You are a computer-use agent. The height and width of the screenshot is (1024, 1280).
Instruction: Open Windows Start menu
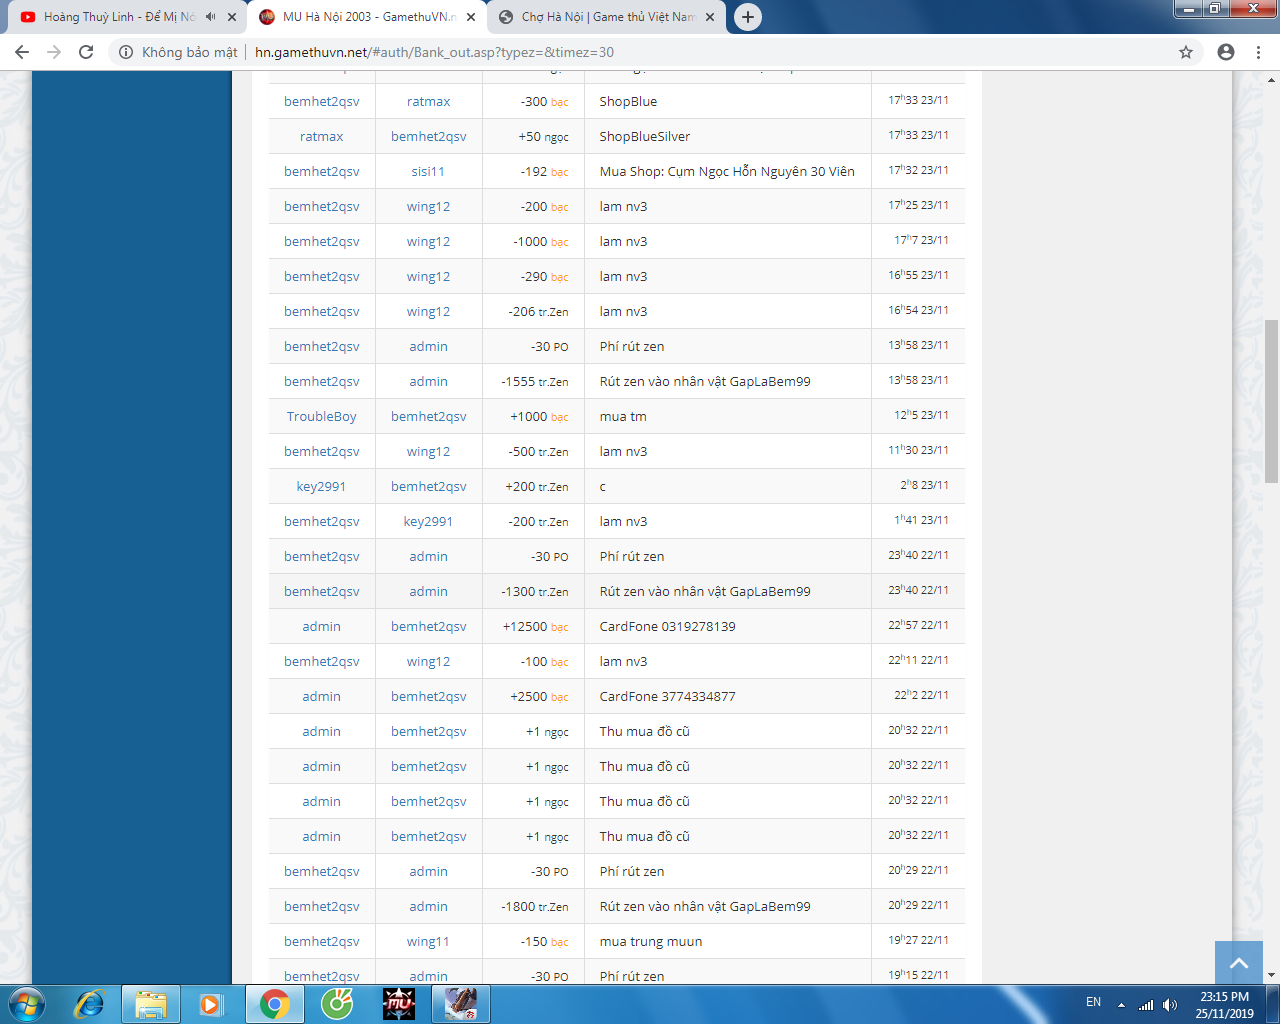click(27, 1003)
